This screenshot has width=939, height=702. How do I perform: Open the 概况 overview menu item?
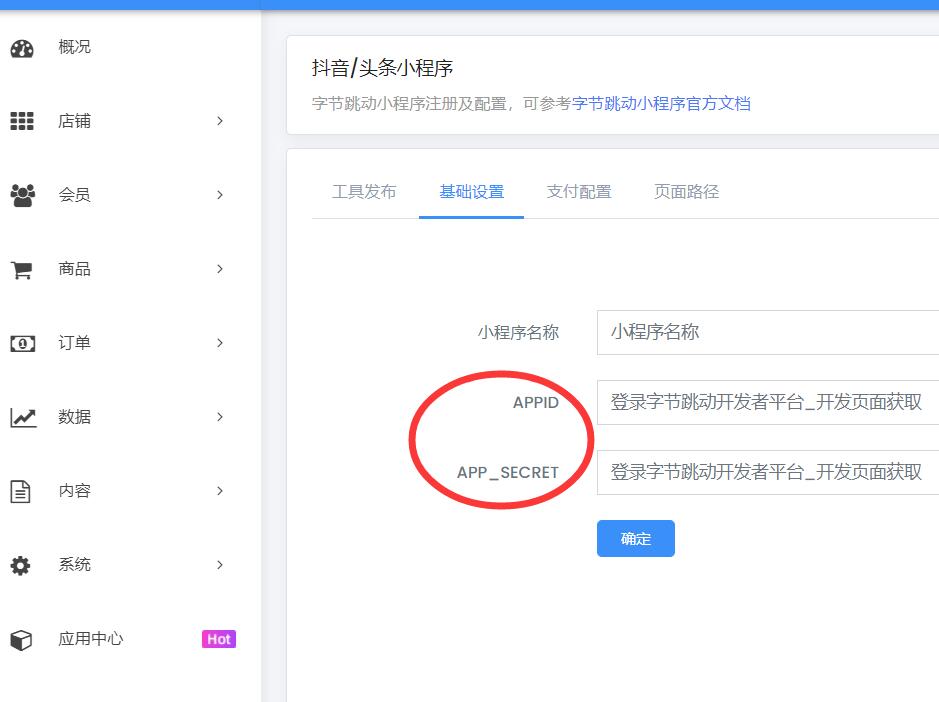[x=74, y=47]
